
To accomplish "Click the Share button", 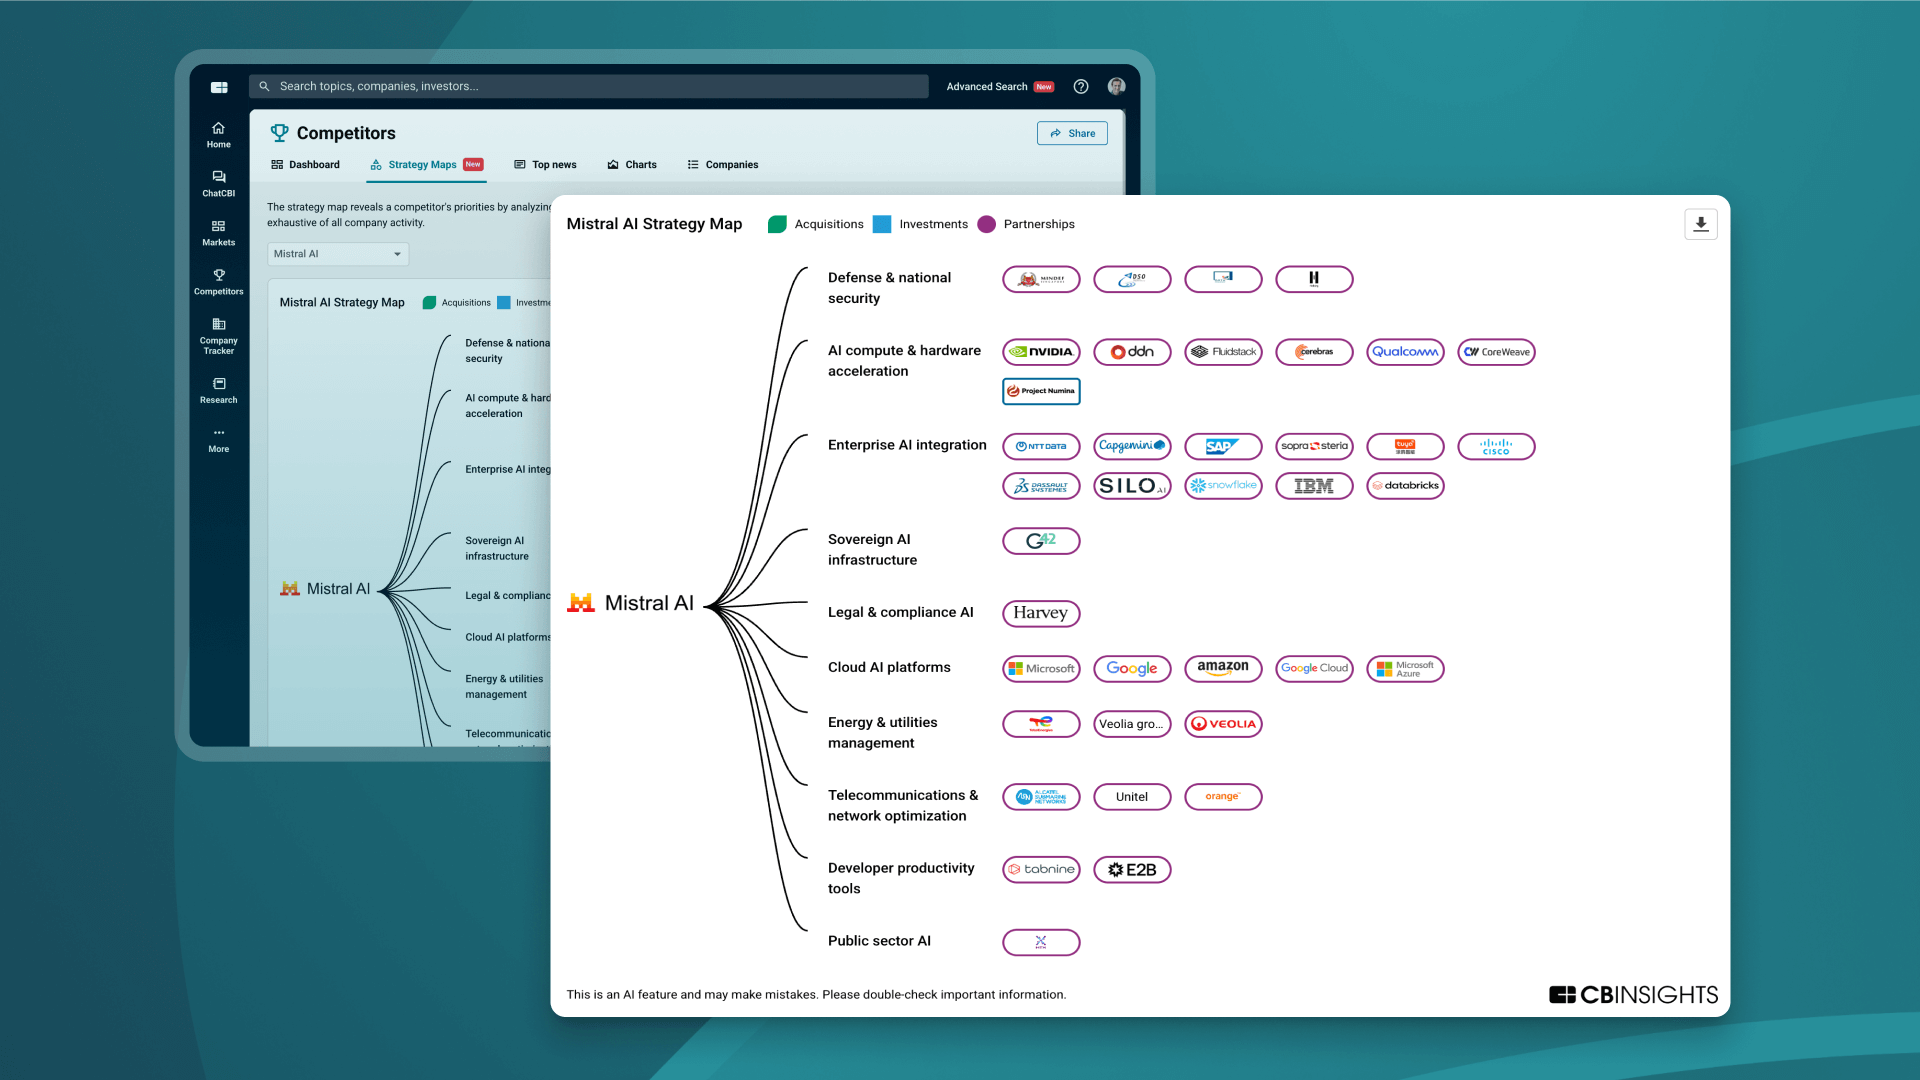I will (1072, 133).
